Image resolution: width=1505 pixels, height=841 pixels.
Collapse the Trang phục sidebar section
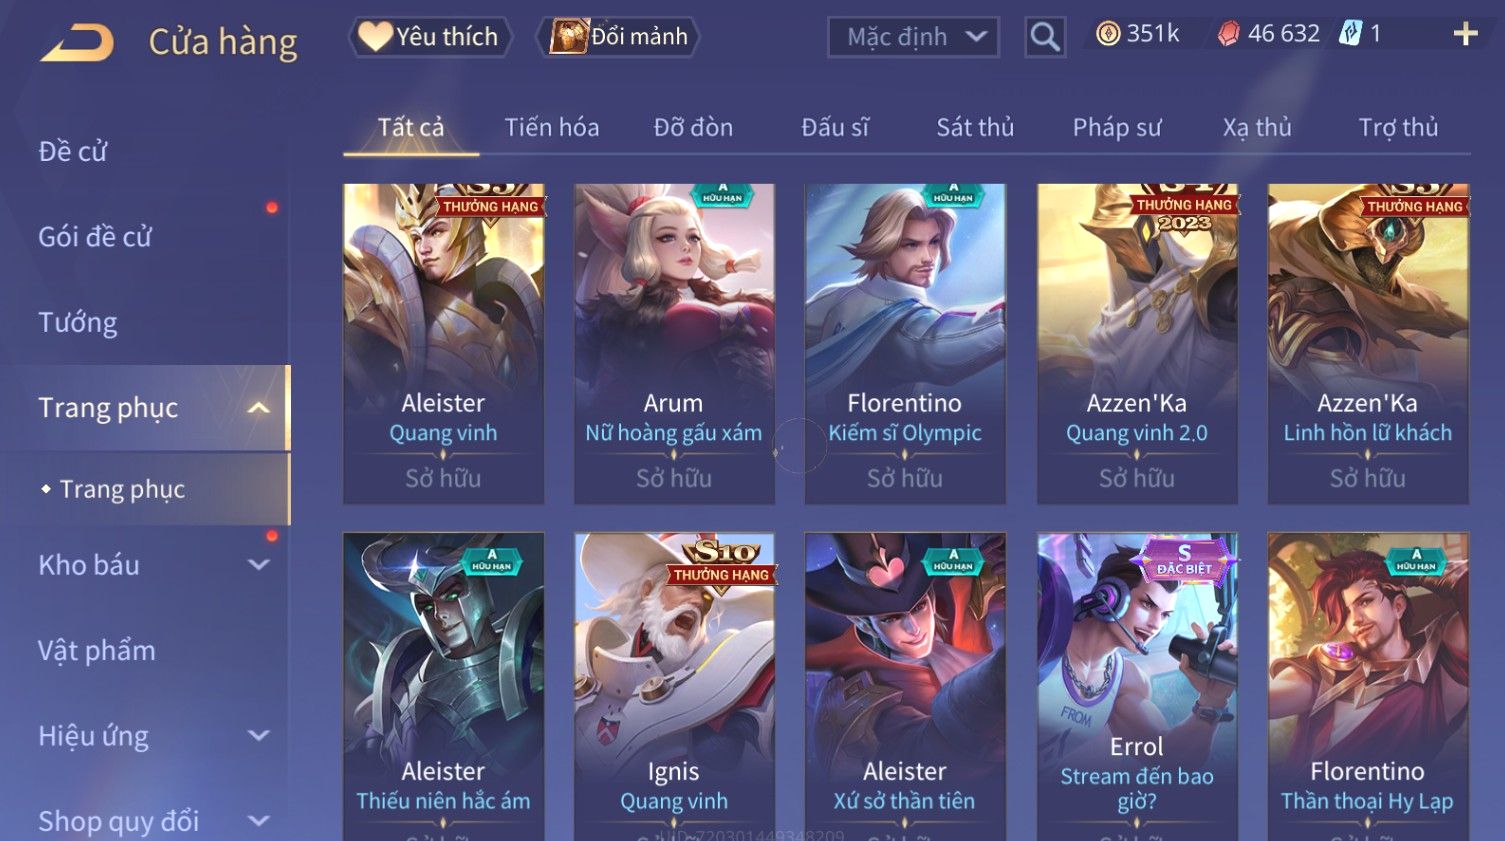[x=259, y=408]
